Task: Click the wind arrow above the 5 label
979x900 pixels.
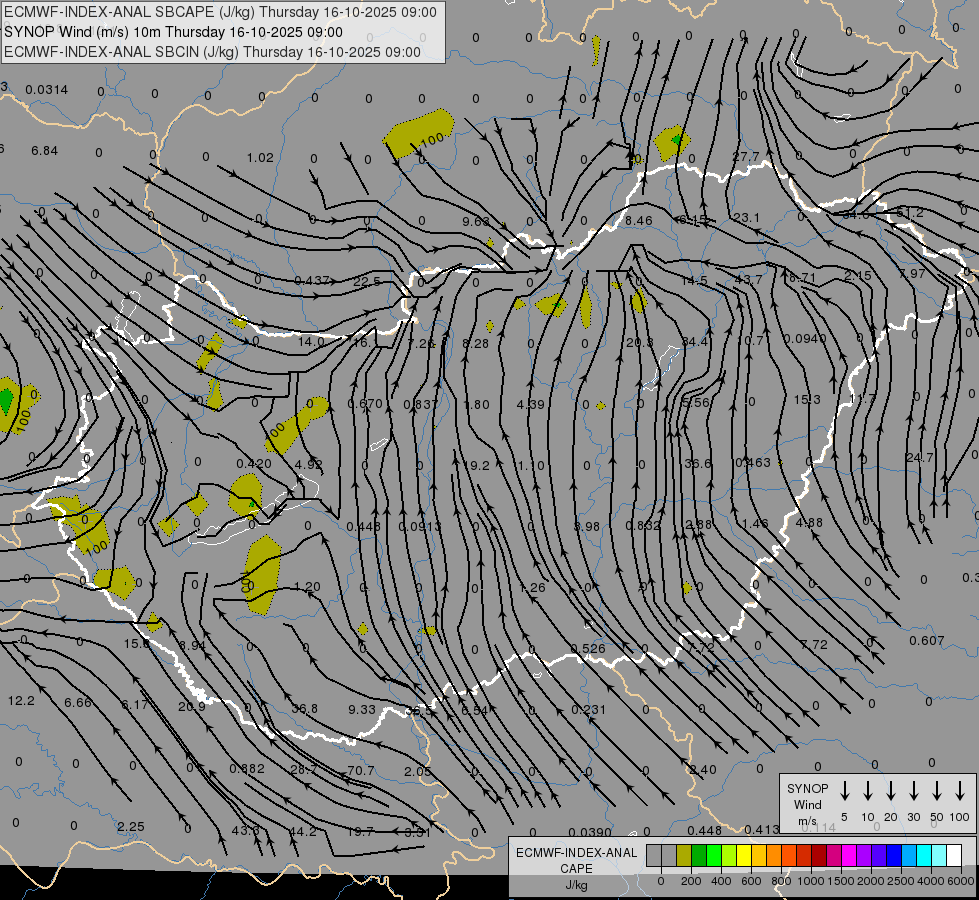Action: [845, 791]
